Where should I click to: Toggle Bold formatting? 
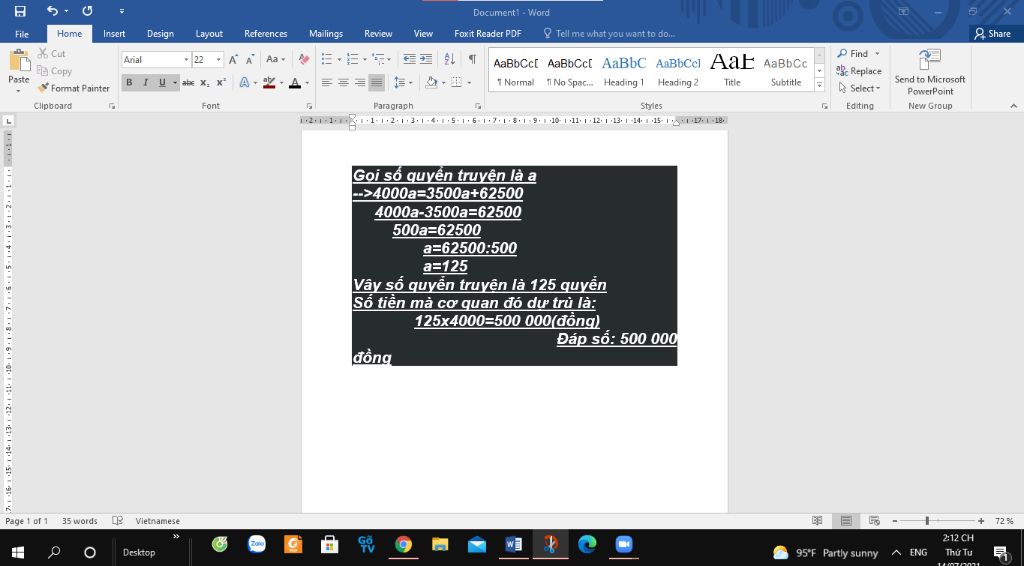point(129,83)
